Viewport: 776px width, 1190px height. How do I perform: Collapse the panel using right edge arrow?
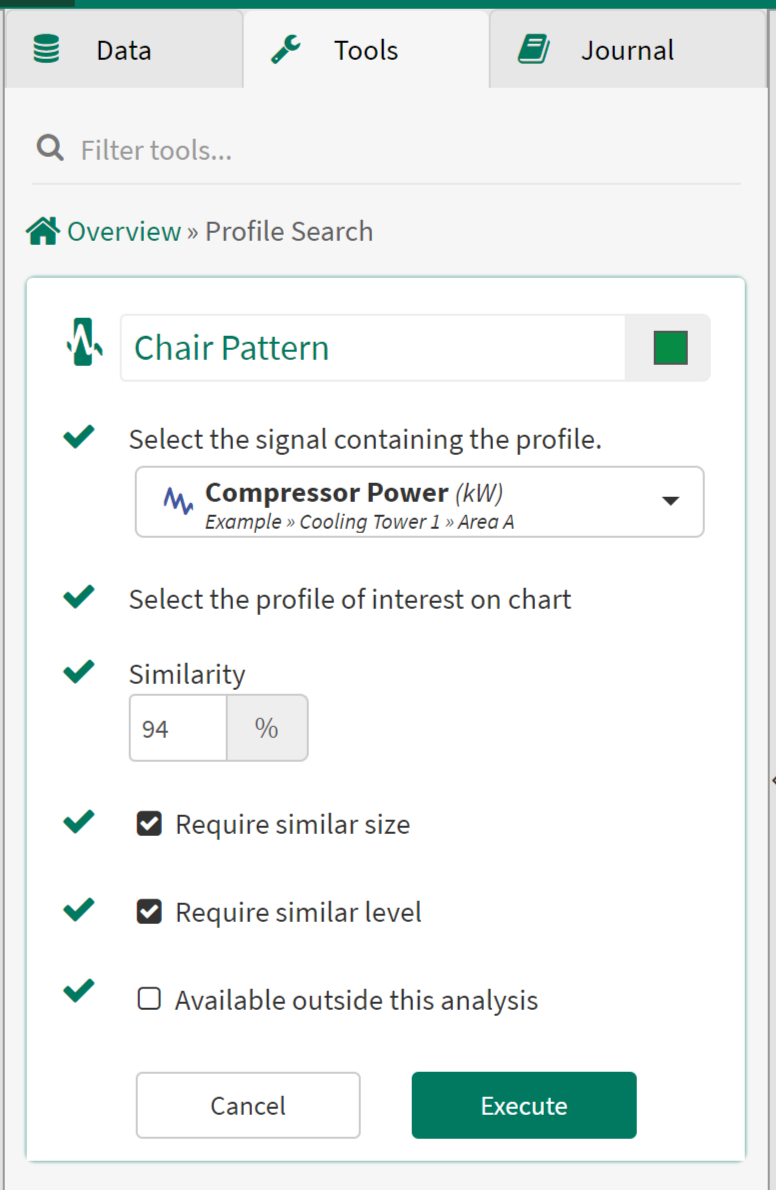(772, 780)
